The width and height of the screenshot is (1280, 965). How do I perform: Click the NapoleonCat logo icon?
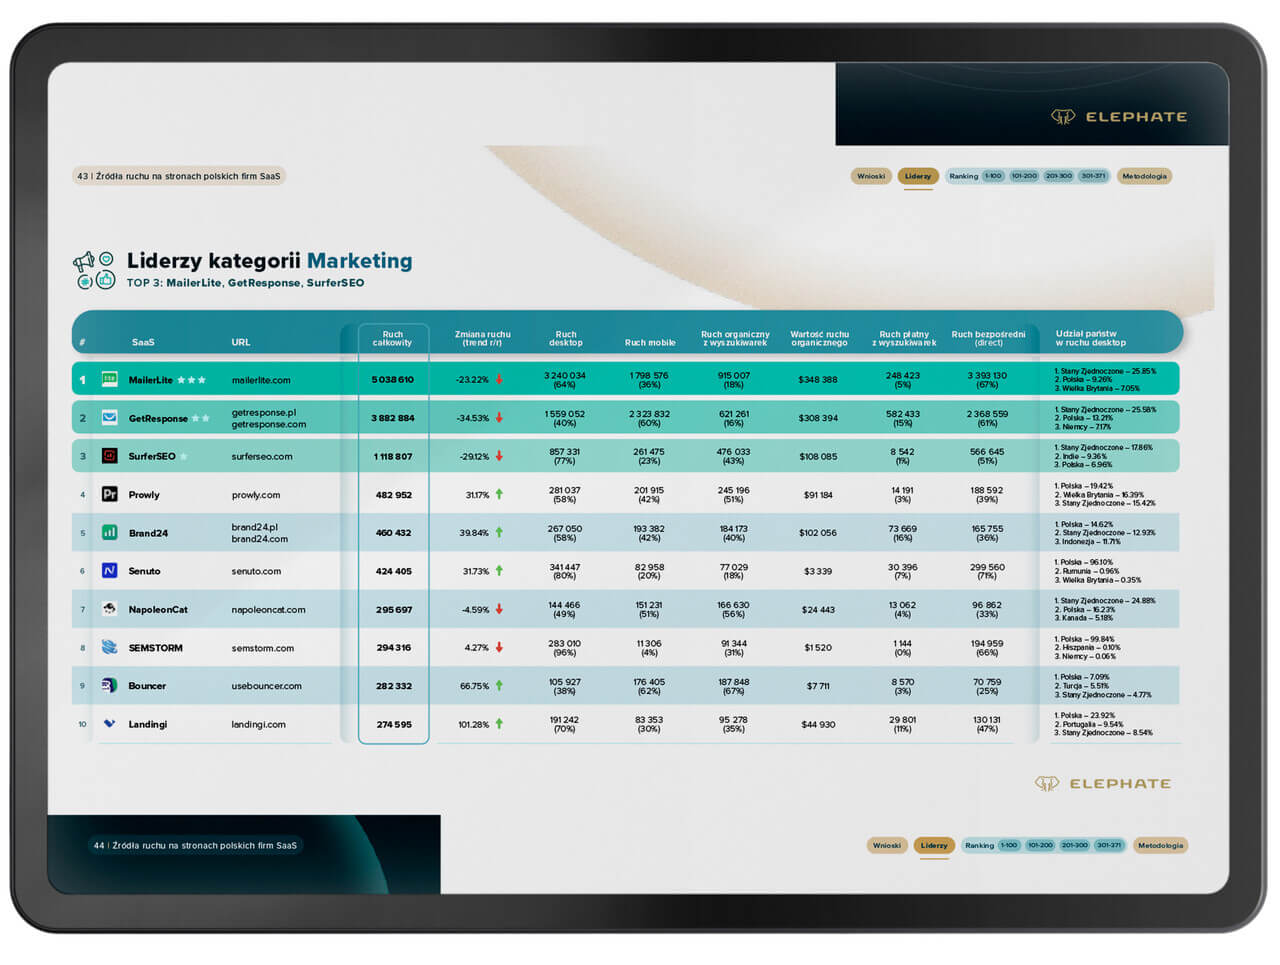(x=110, y=609)
